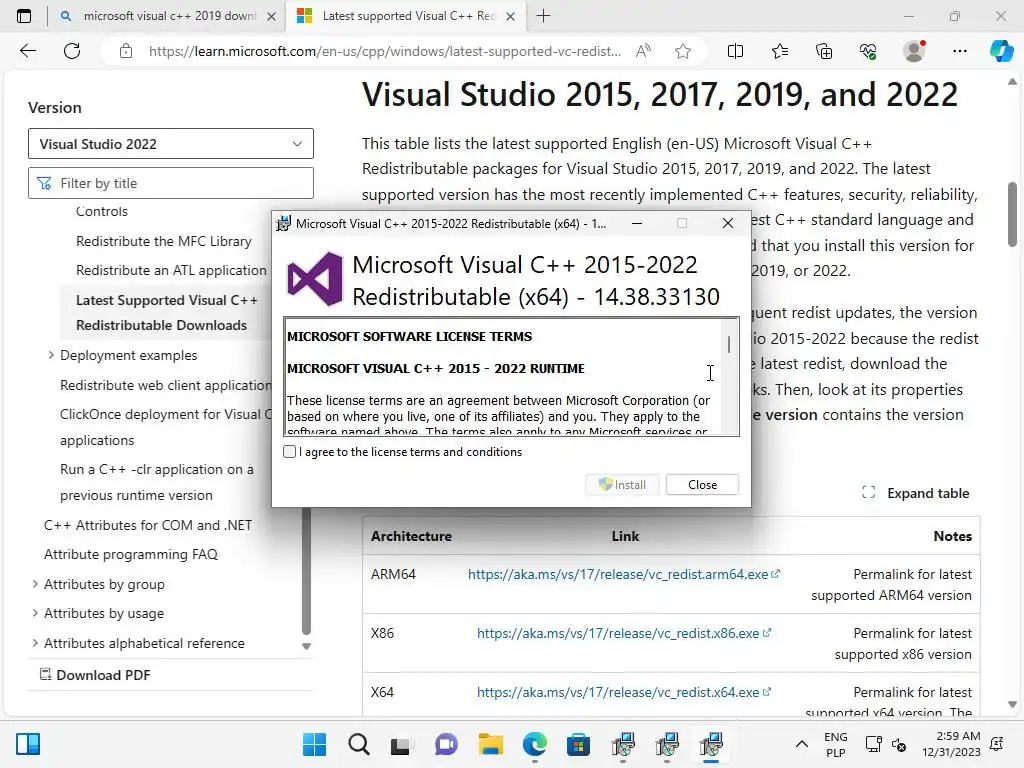Open the Widgets icon on the taskbar

click(28, 744)
